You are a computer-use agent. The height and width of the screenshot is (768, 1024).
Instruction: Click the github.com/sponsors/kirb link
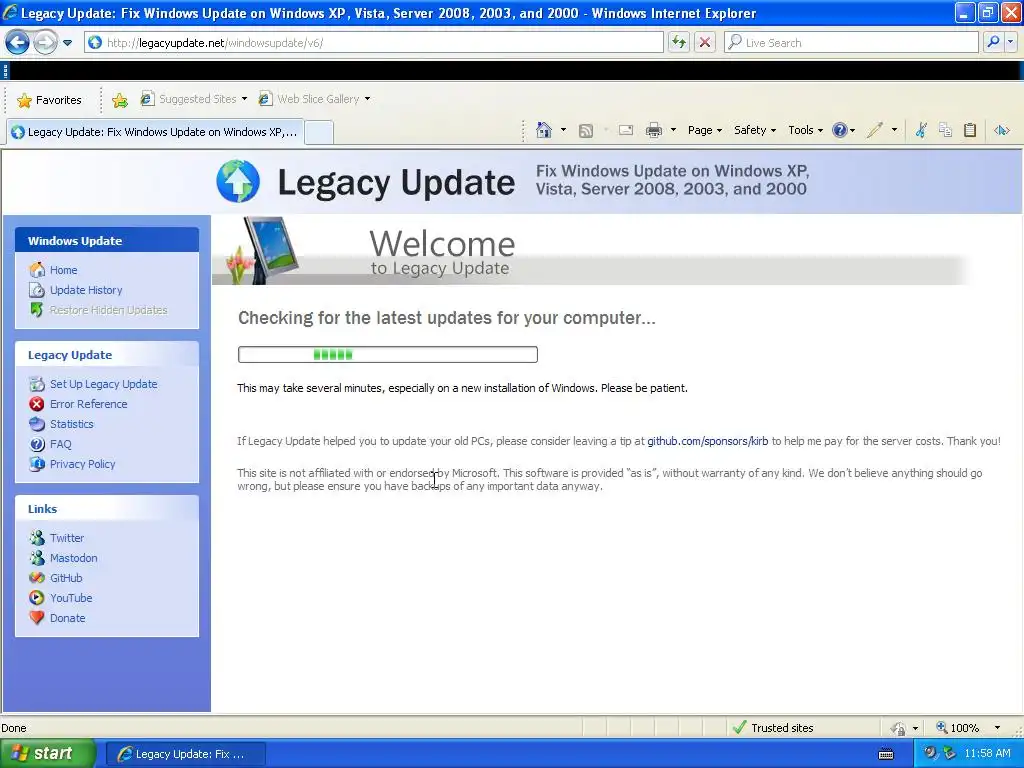(x=707, y=441)
